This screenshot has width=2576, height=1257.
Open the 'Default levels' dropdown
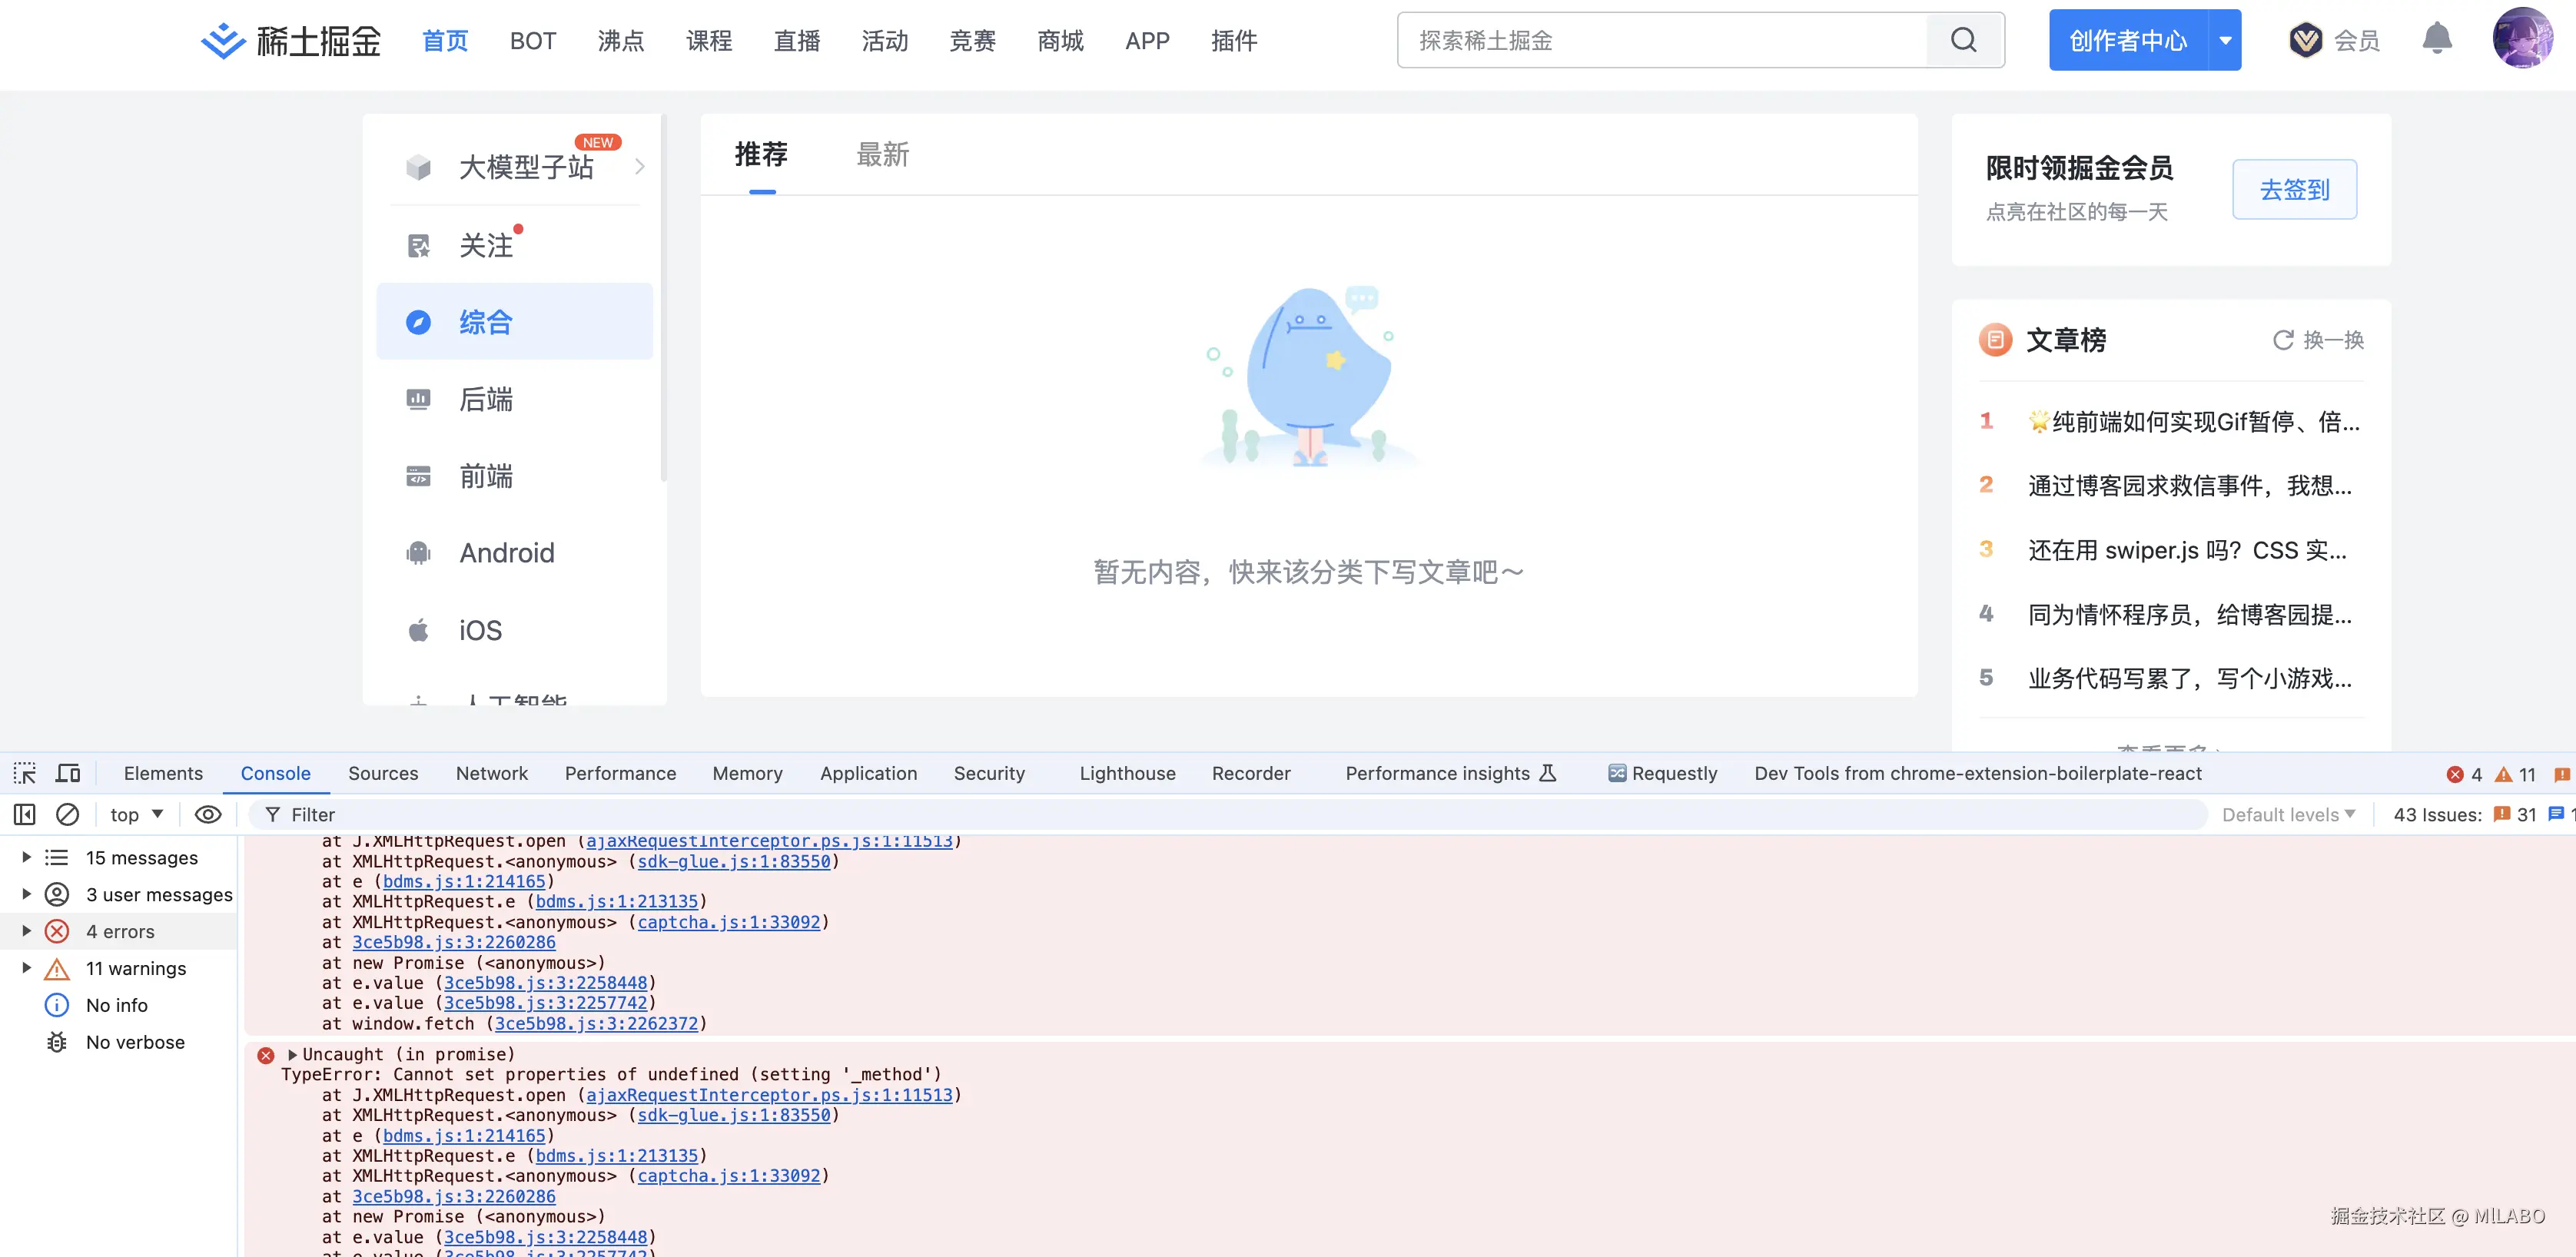(x=2287, y=814)
